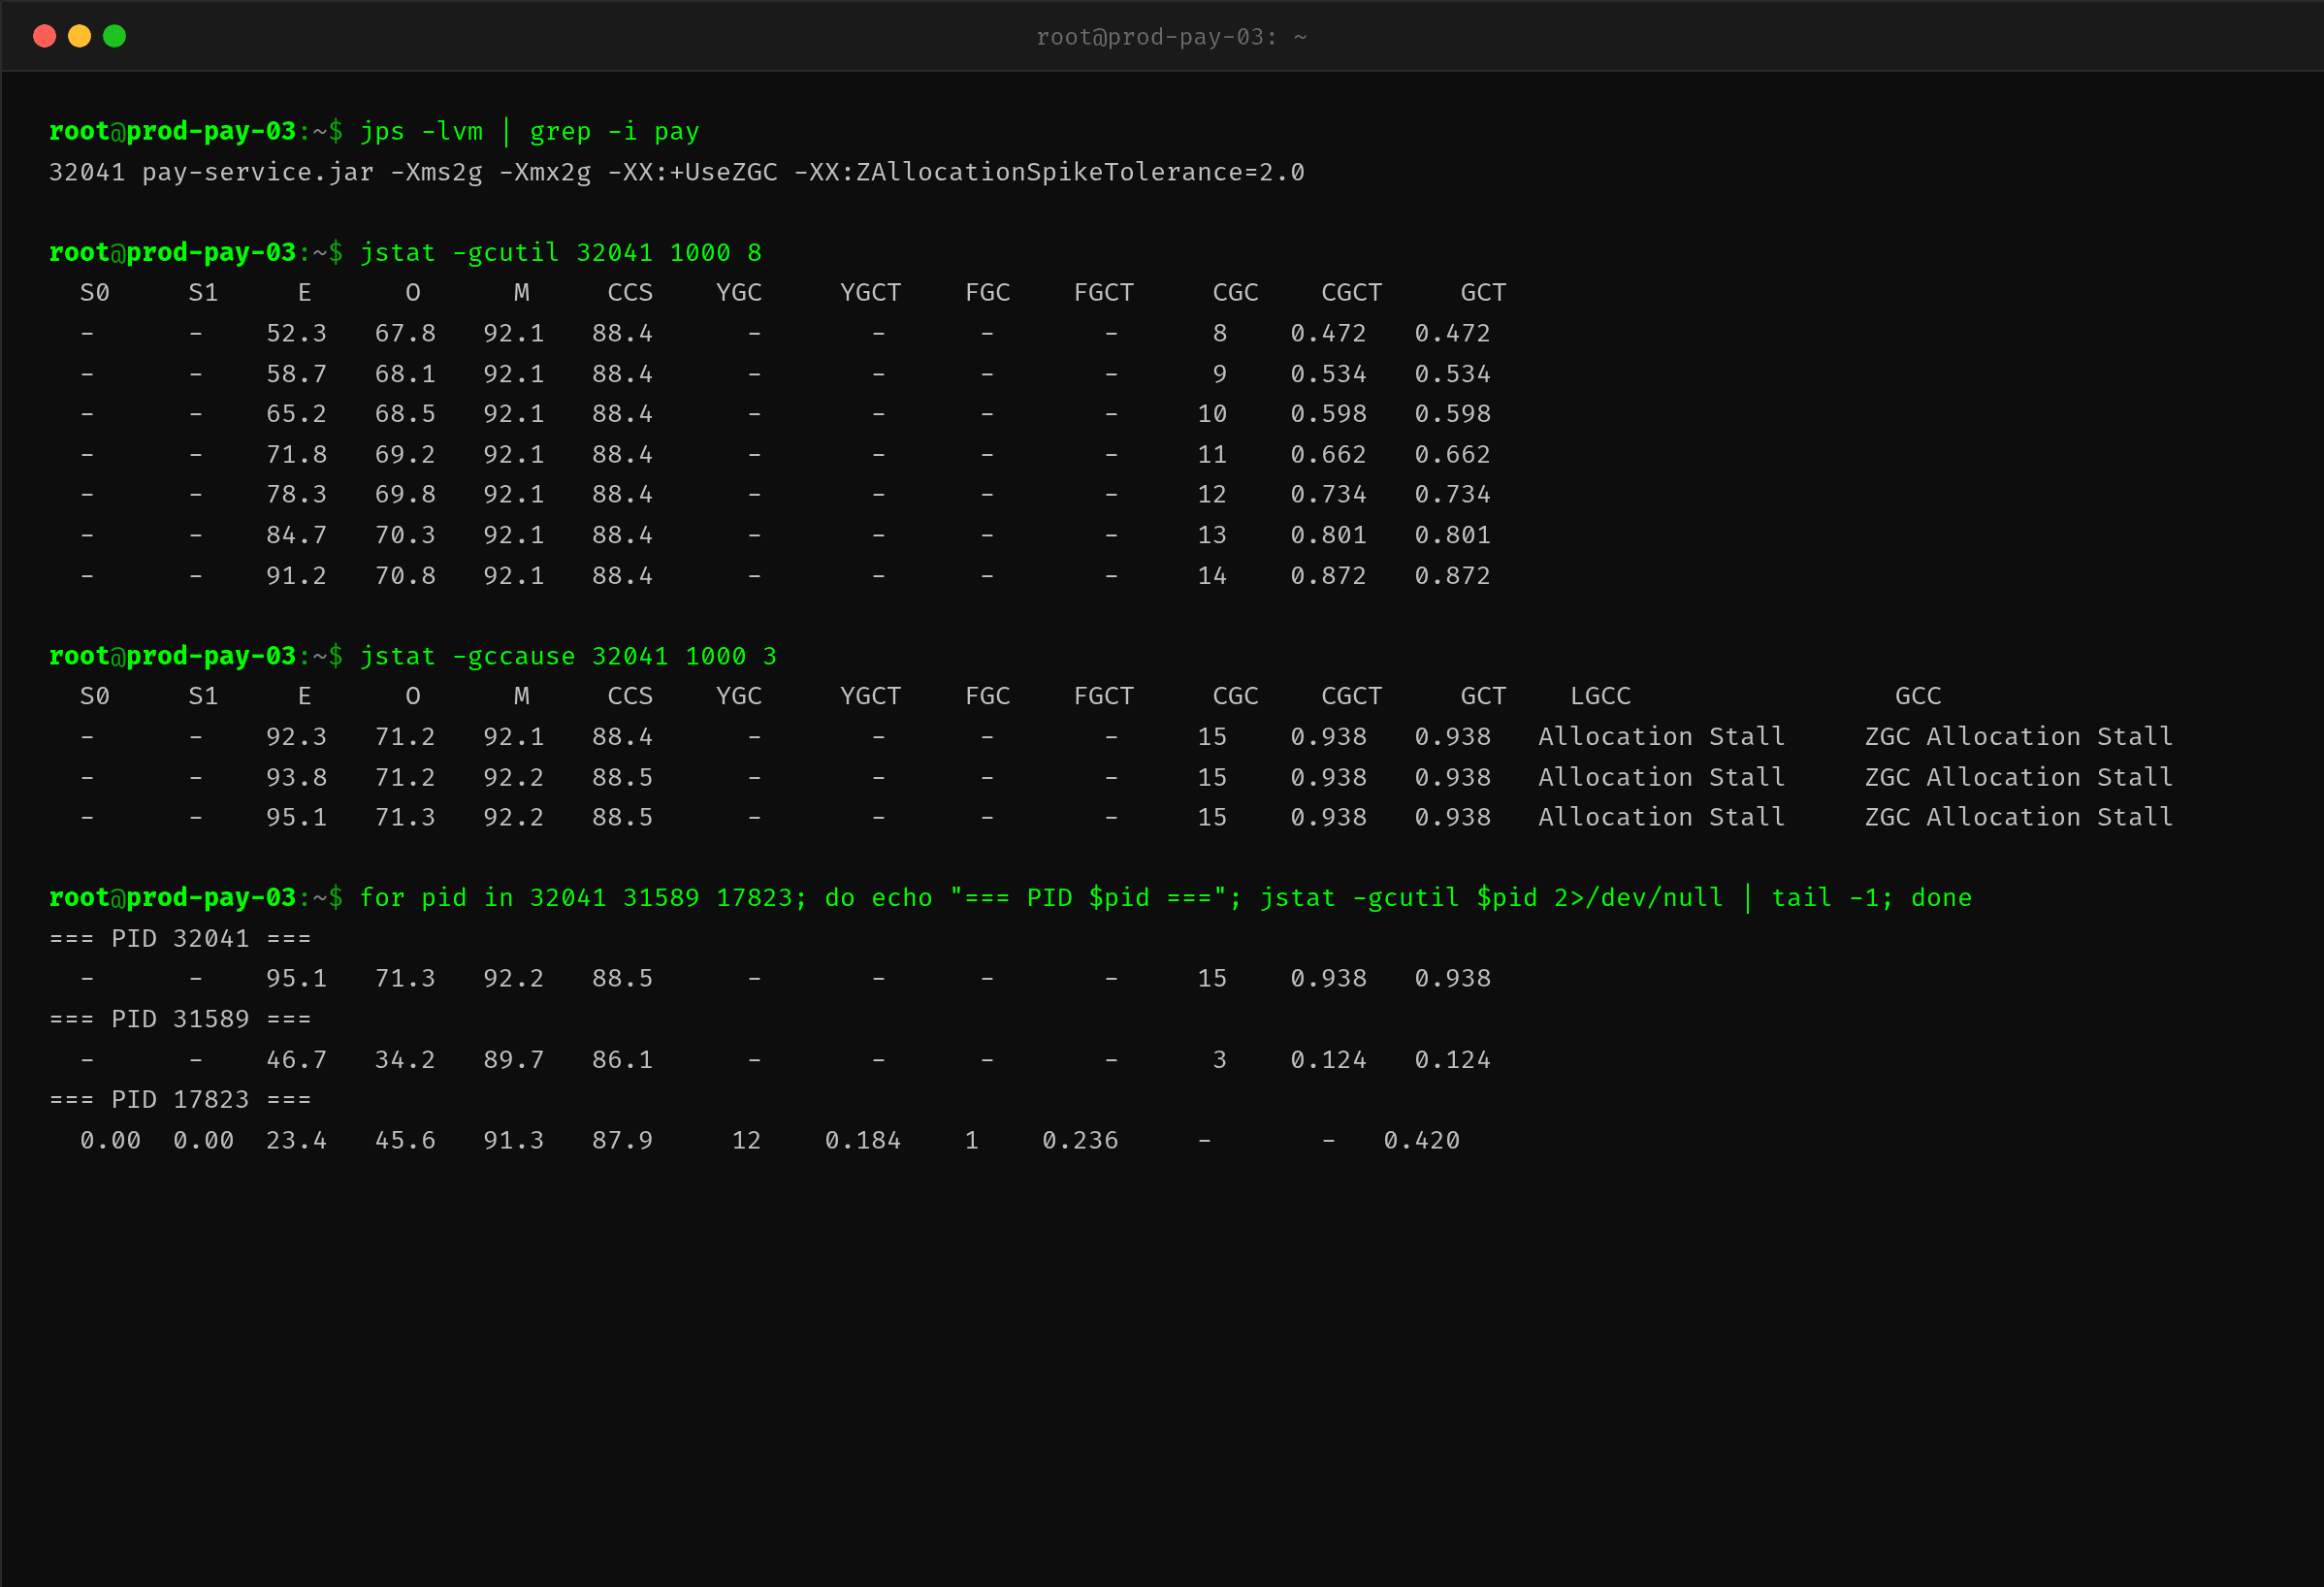This screenshot has width=2324, height=1587.
Task: Click the O value 68.5
Action: tap(405, 414)
